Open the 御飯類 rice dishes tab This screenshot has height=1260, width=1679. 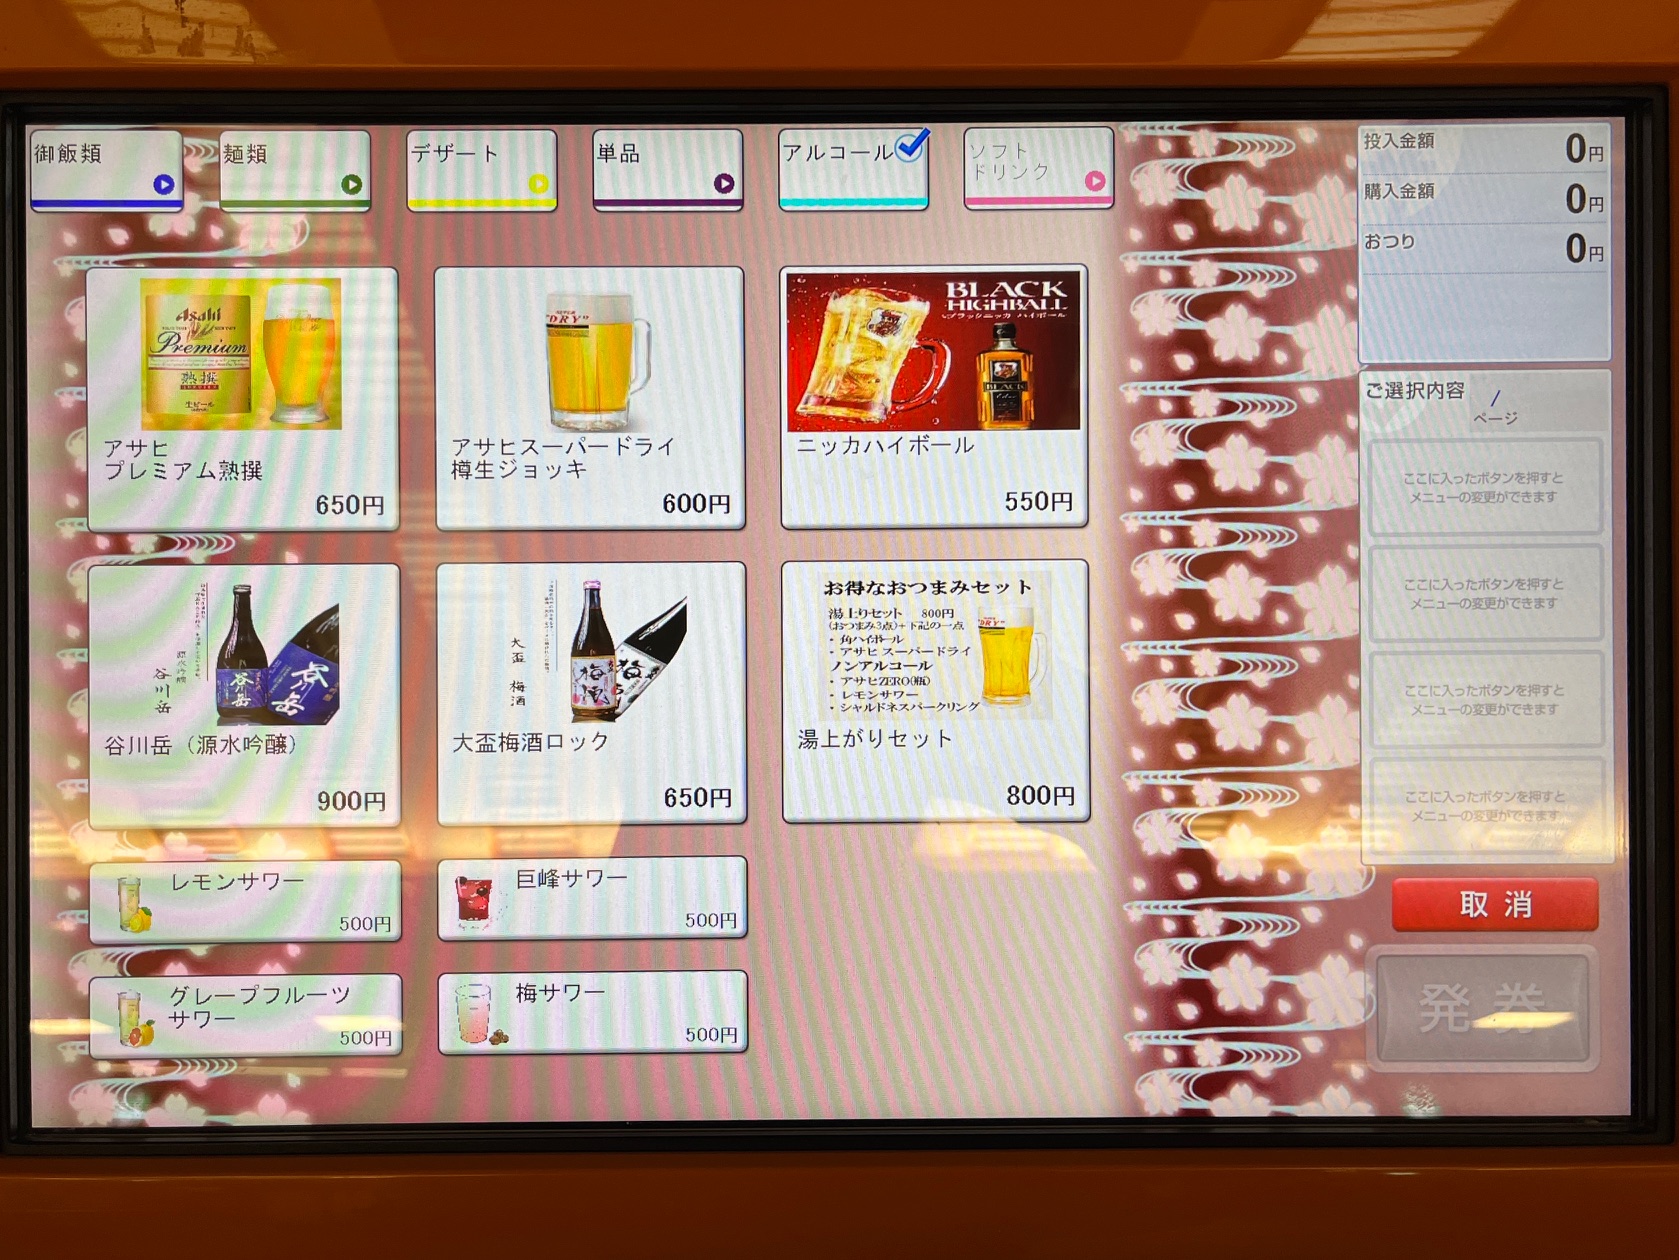point(106,169)
